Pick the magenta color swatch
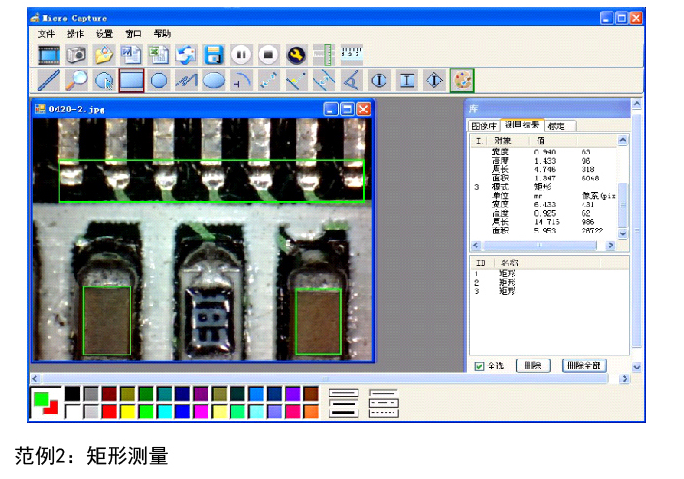 click(x=201, y=411)
